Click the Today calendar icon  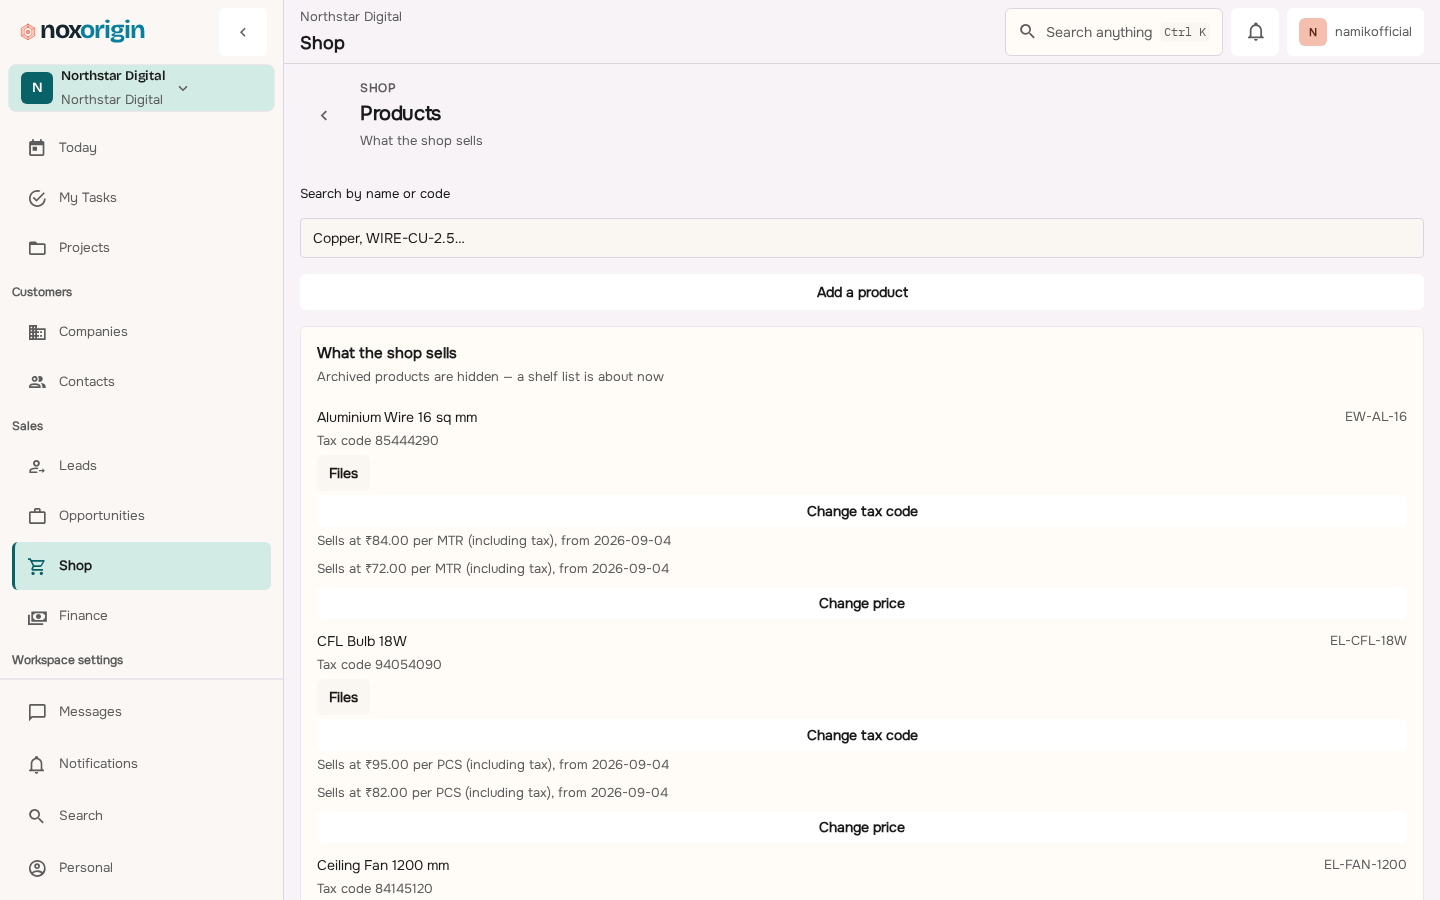(x=37, y=148)
